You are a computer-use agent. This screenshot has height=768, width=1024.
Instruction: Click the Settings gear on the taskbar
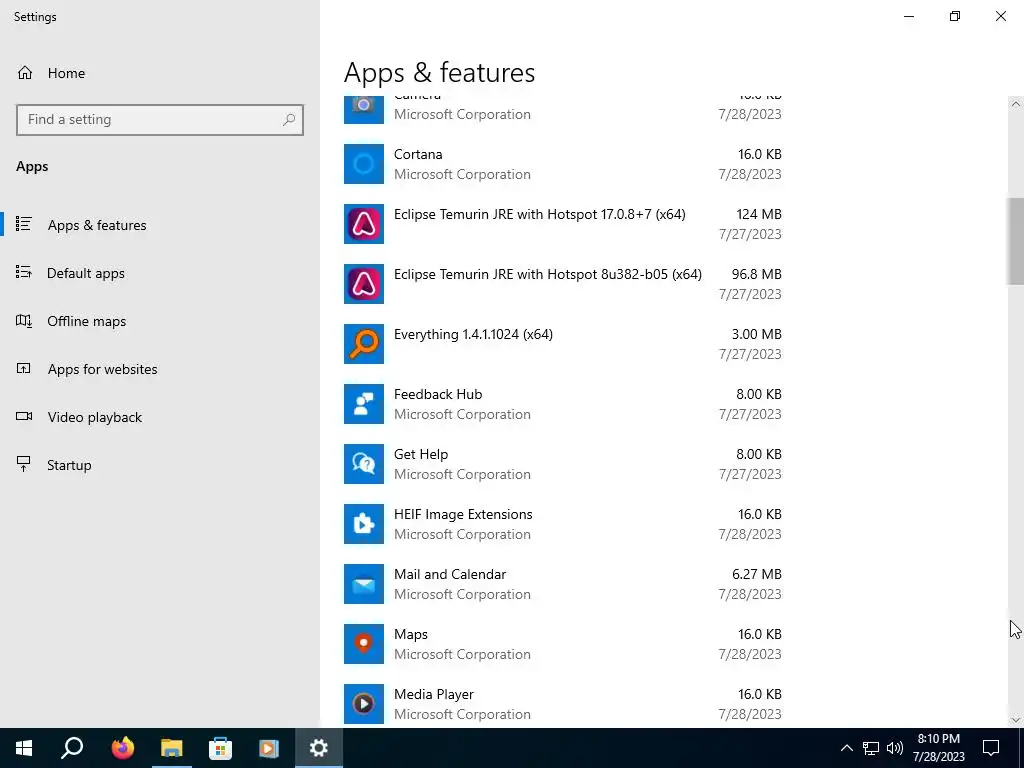point(319,748)
